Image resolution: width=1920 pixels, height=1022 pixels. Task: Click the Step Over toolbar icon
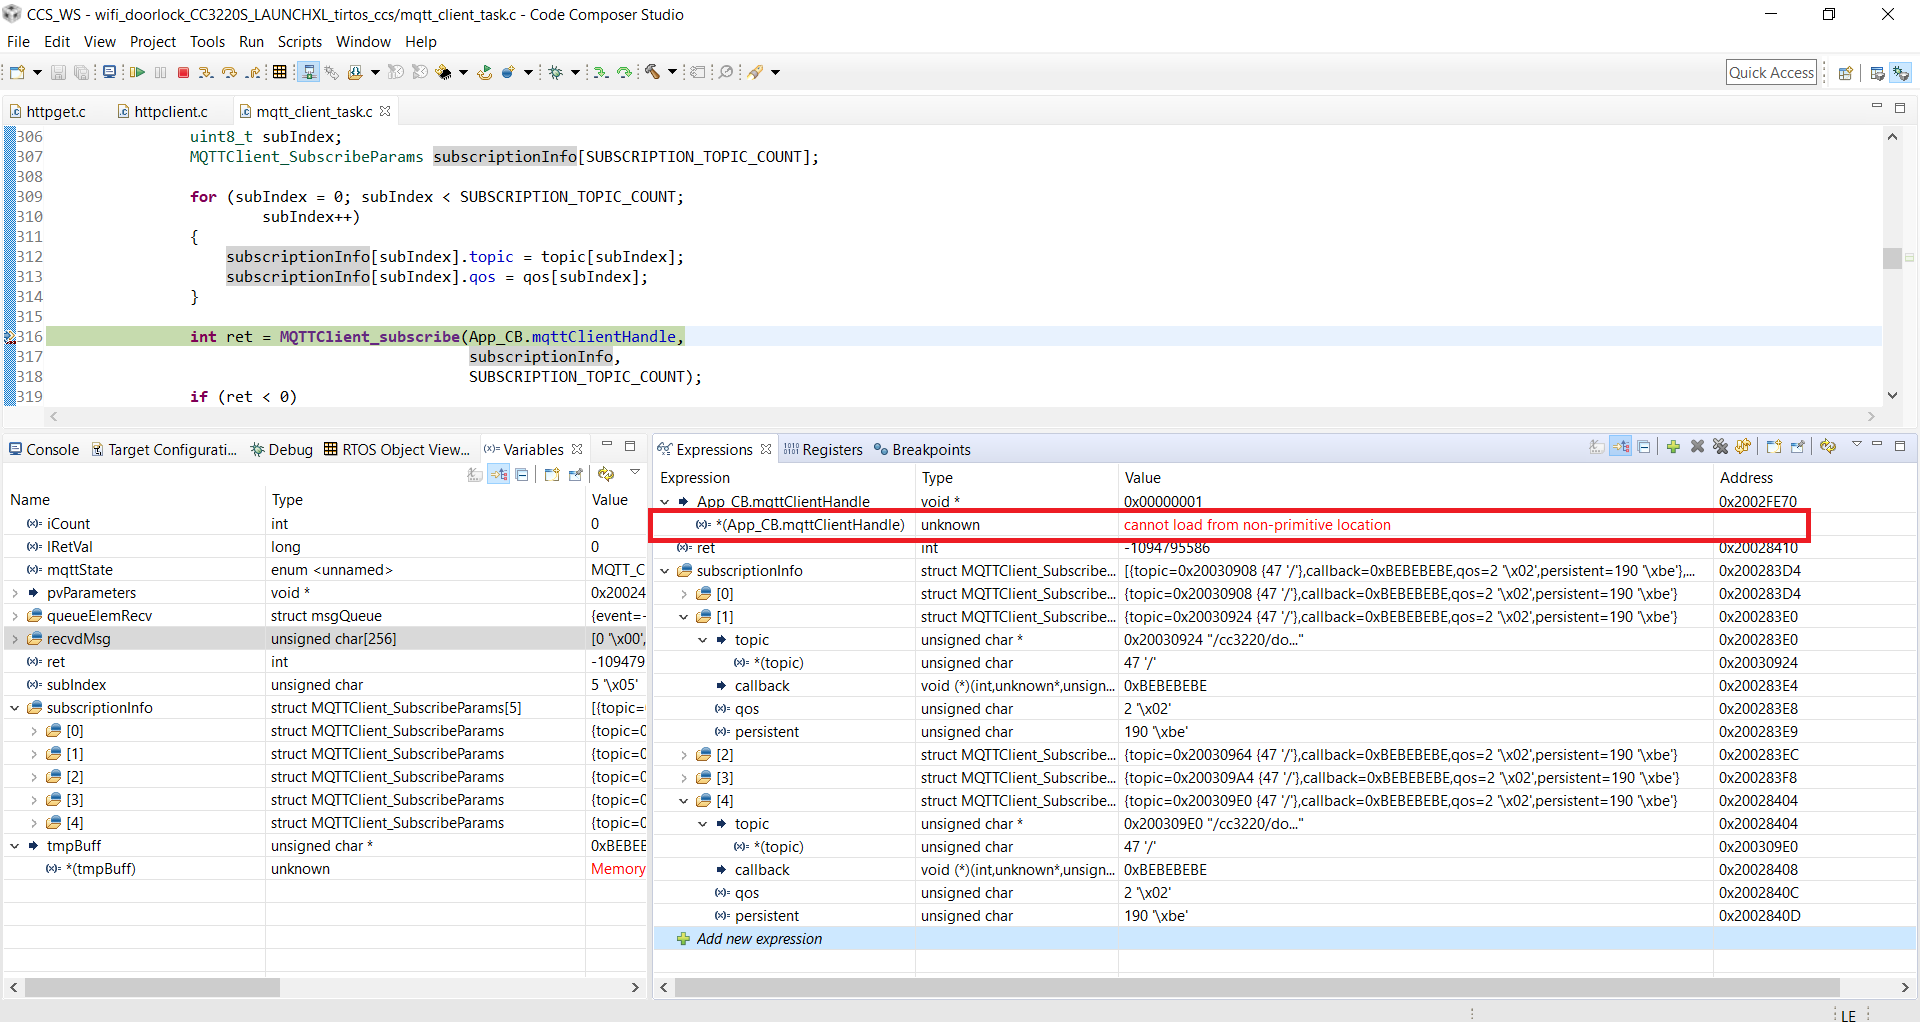[229, 72]
